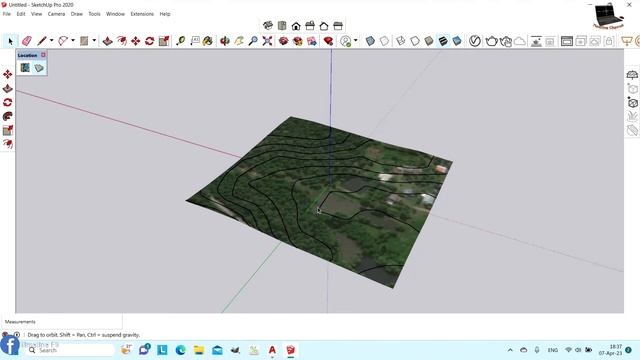Screen dimensions: 640x360
Task: Open the Draw menu
Action: (77, 14)
